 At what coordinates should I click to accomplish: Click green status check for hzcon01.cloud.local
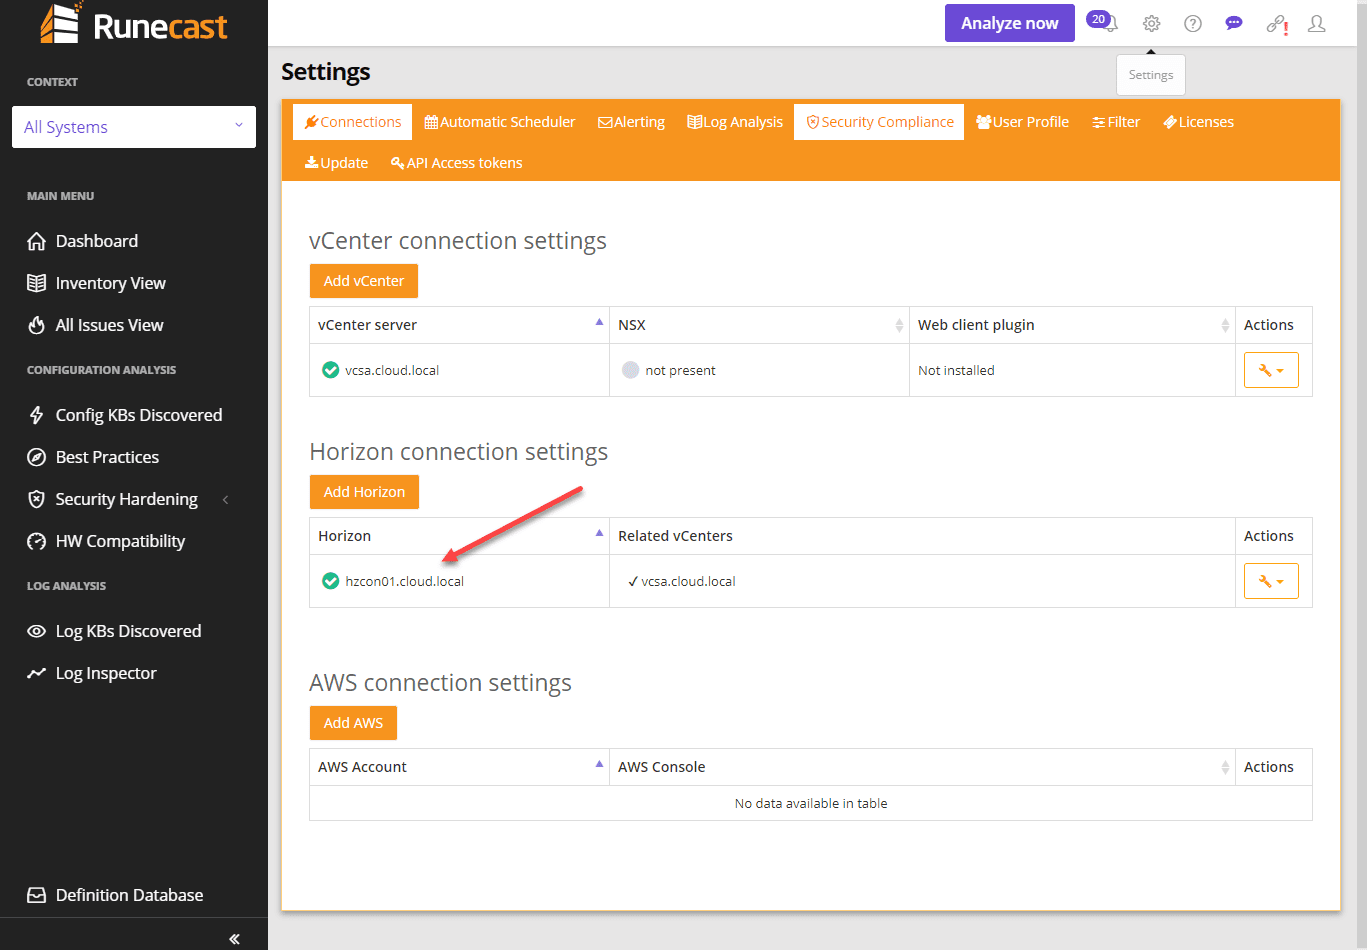pyautogui.click(x=331, y=581)
